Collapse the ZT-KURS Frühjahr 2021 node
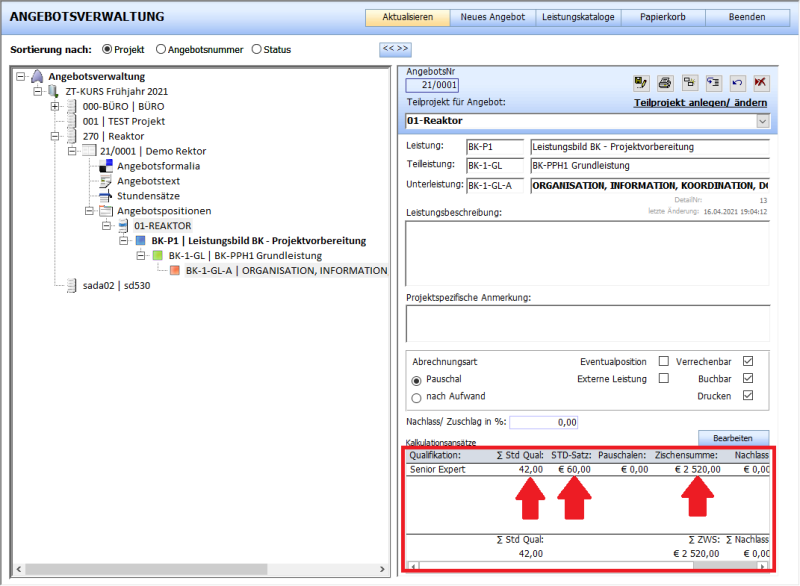800x586 pixels. click(37, 91)
